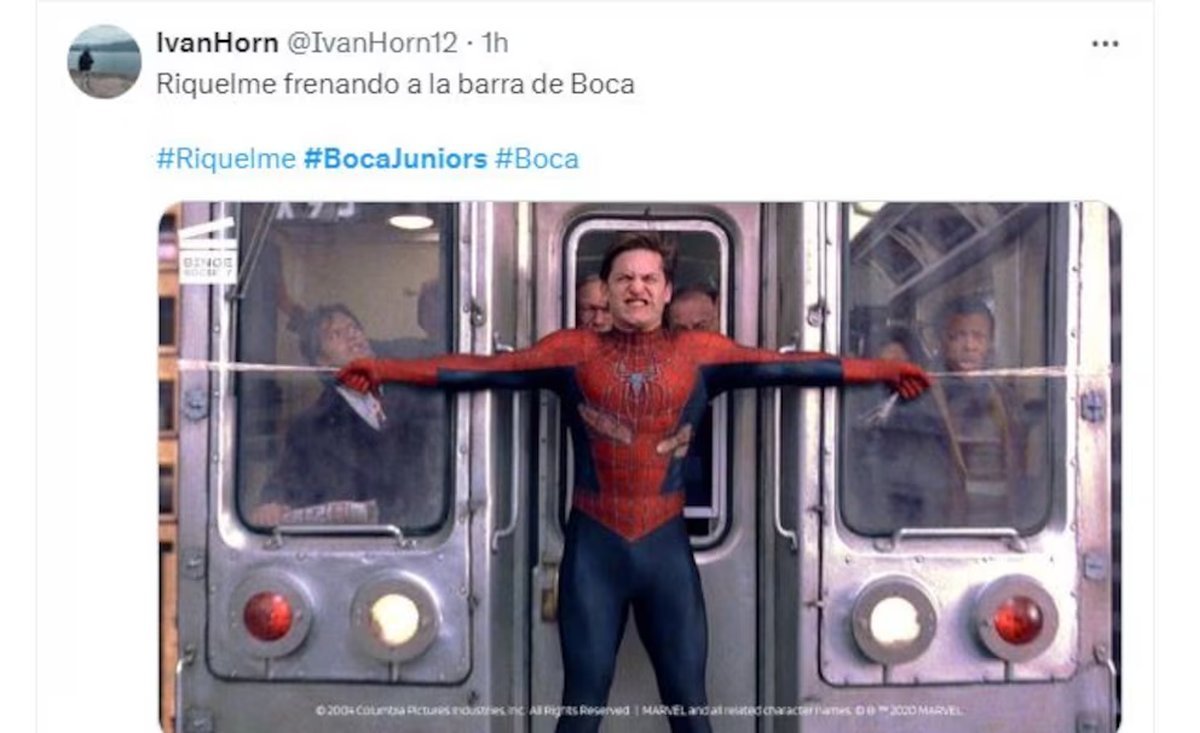
Task: Click Spider-Man's face in the image
Action: [x=637, y=284]
